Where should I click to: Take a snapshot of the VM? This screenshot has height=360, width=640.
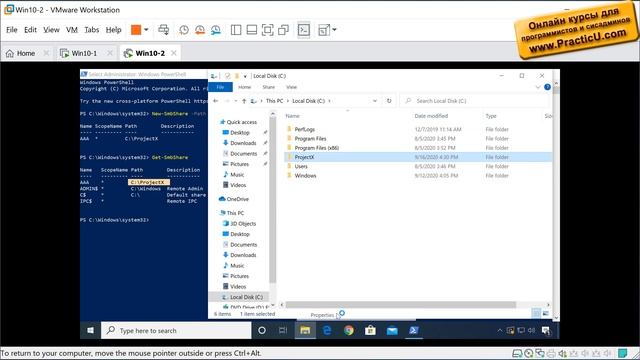click(184, 30)
